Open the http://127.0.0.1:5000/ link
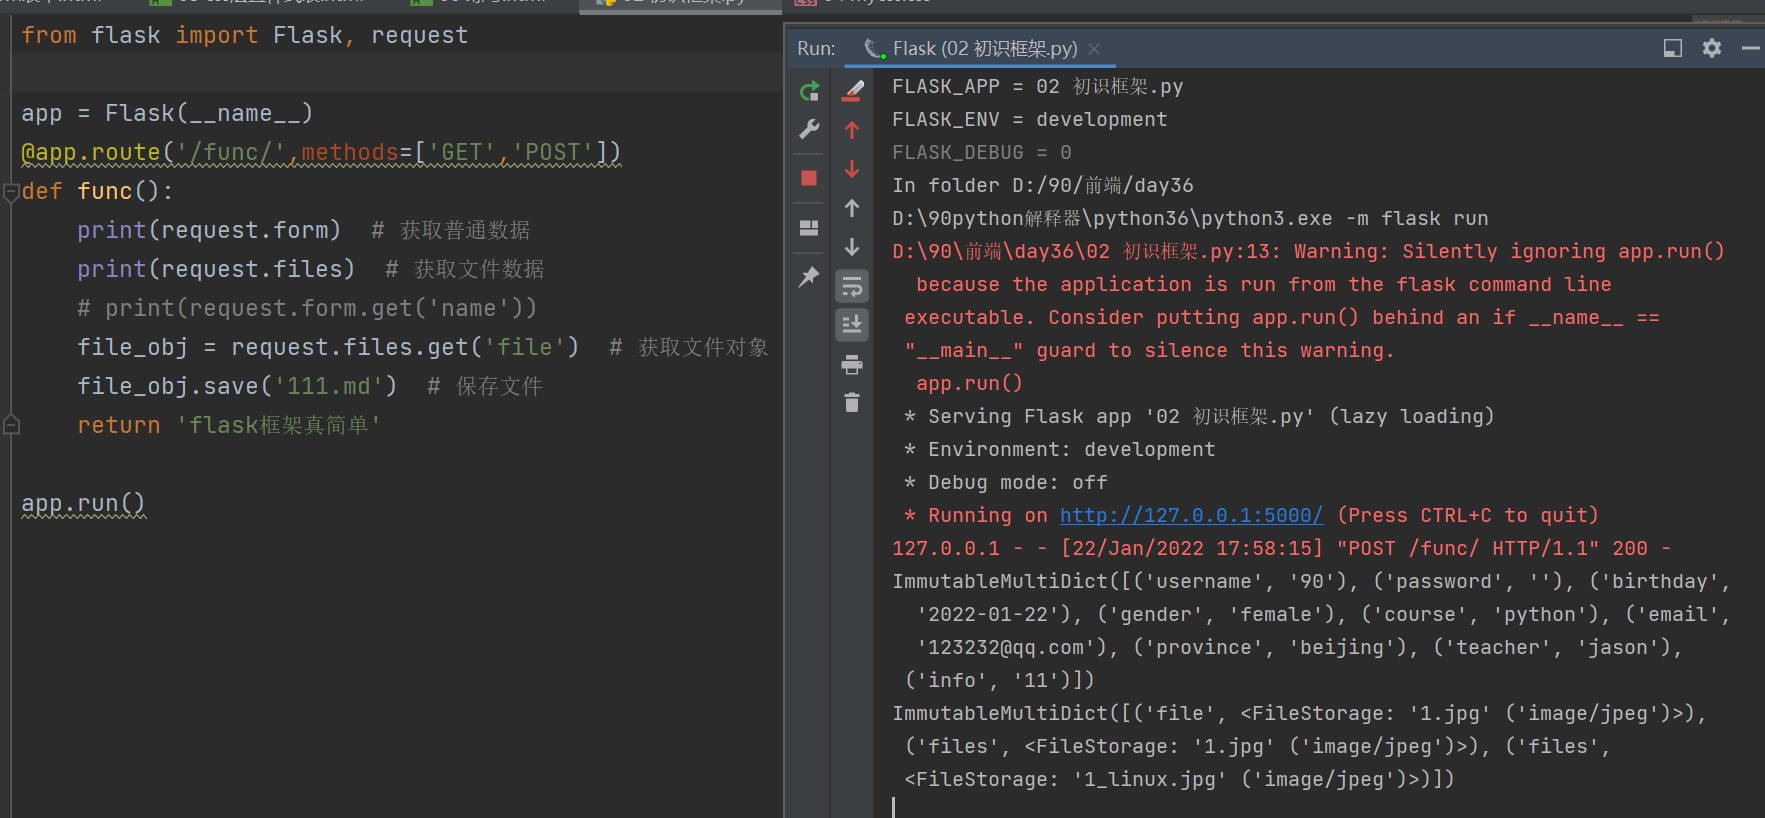1765x818 pixels. tap(1191, 515)
